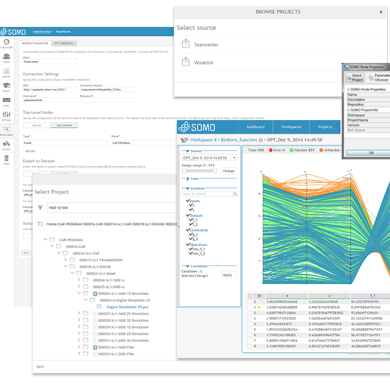This screenshot has height=390, width=390.
Task: Open the Queues icon in admin sidebar
Action: [6, 71]
